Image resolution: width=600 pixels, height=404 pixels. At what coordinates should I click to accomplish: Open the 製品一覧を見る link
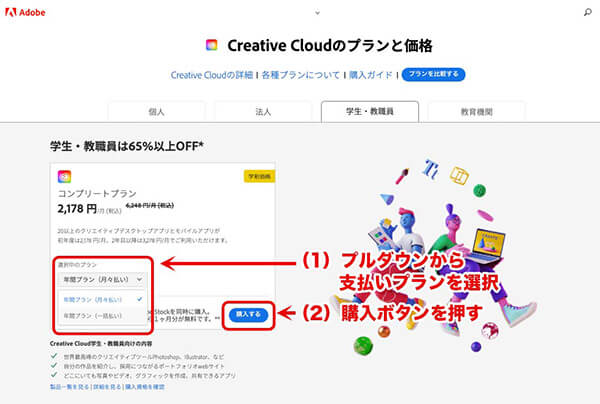pos(70,387)
